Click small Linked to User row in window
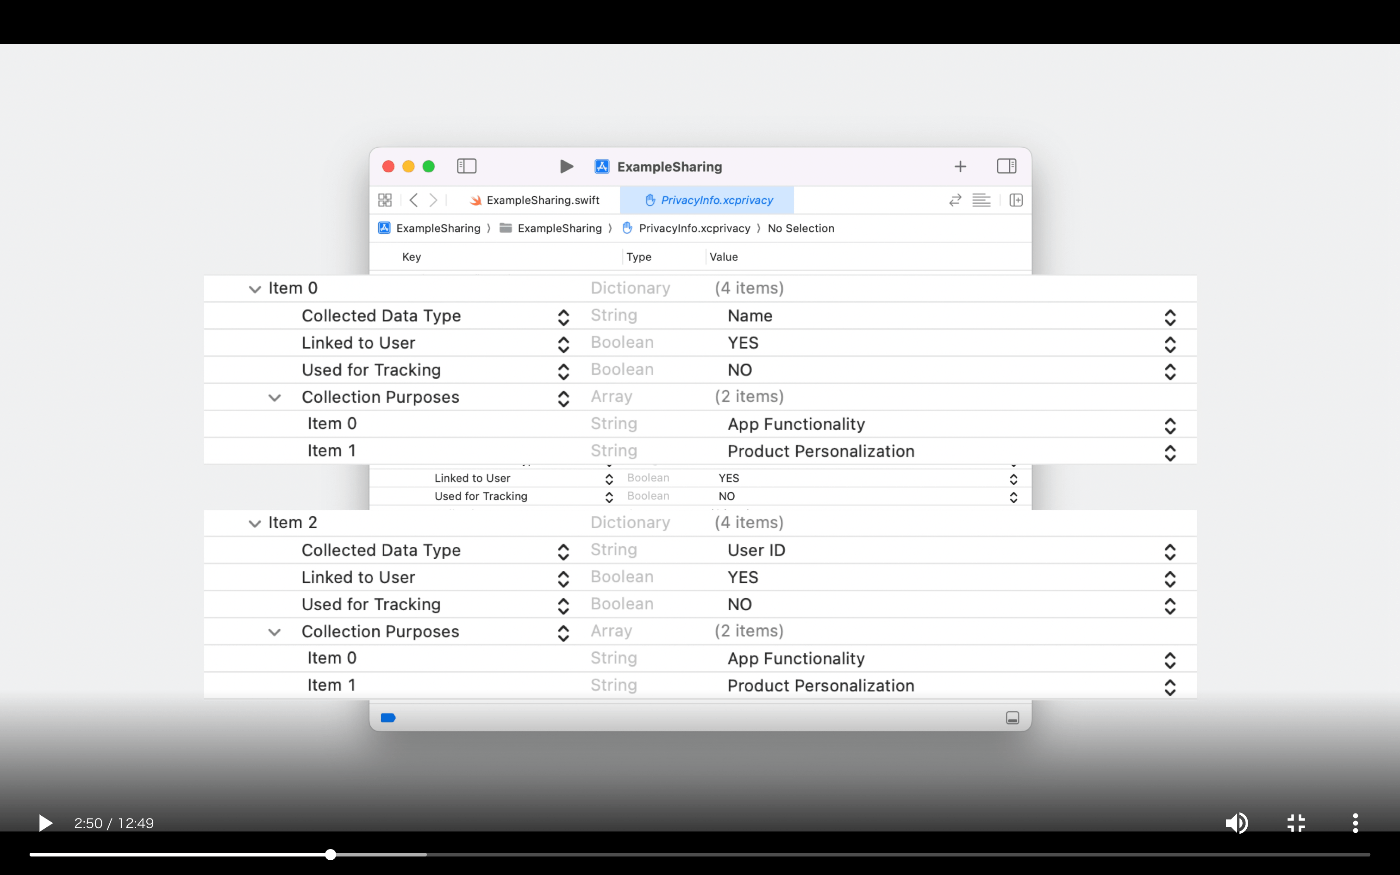The height and width of the screenshot is (875, 1400). tap(700, 478)
